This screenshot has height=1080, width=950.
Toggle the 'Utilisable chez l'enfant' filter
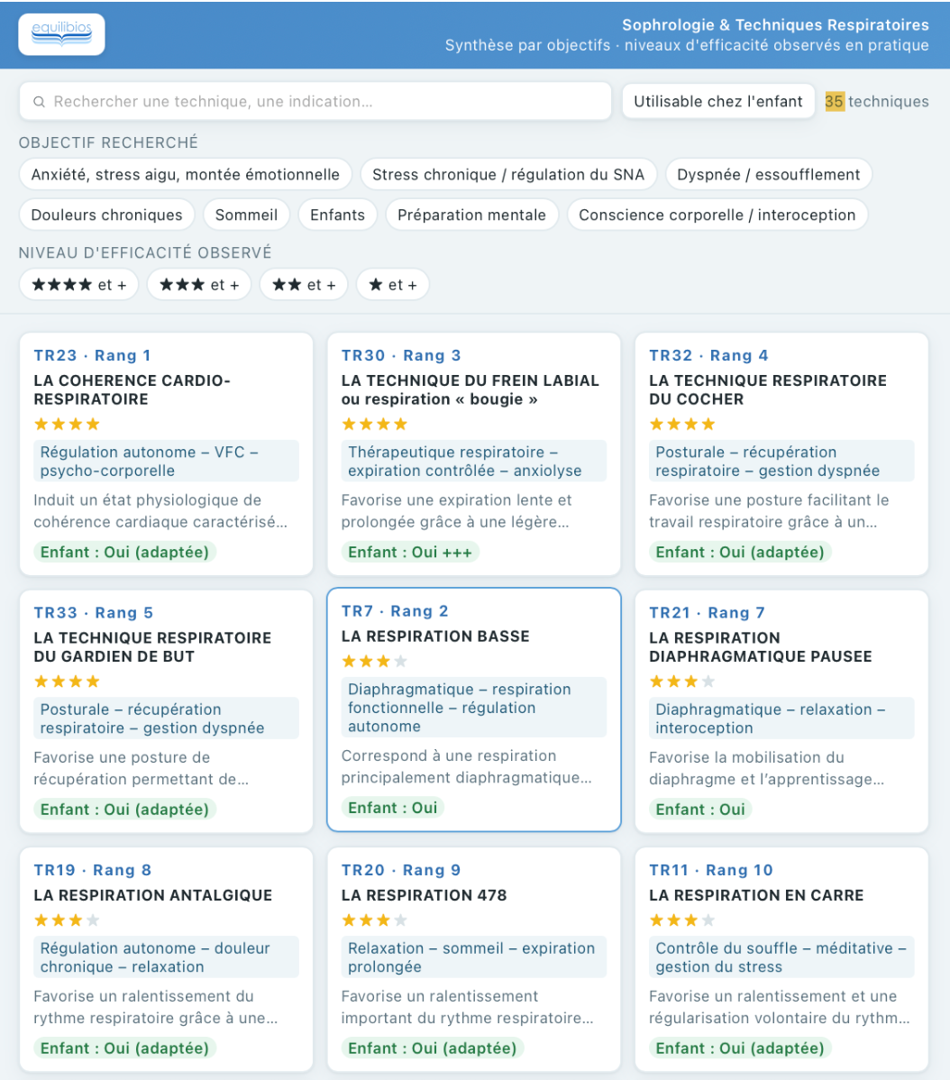[x=719, y=101]
